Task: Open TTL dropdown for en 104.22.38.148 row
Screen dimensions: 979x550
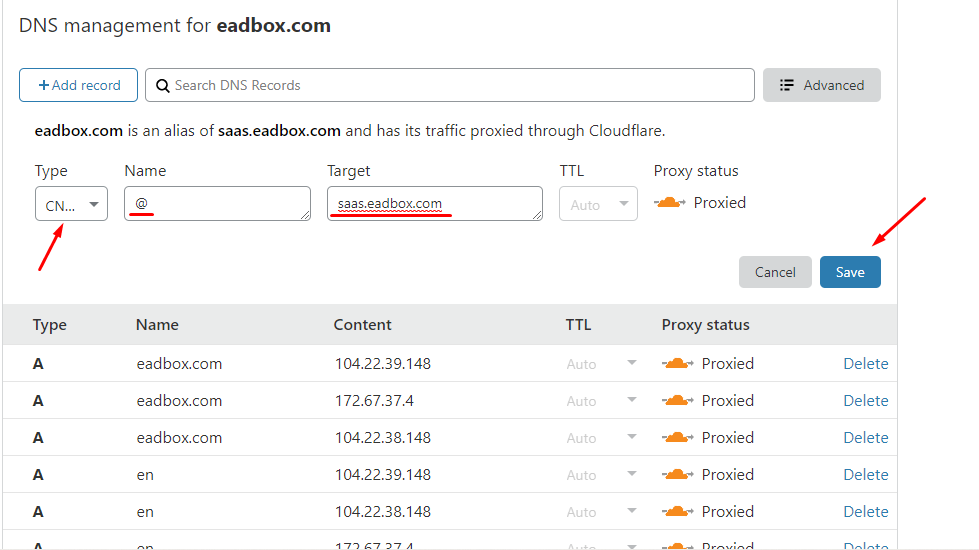Action: [x=601, y=511]
